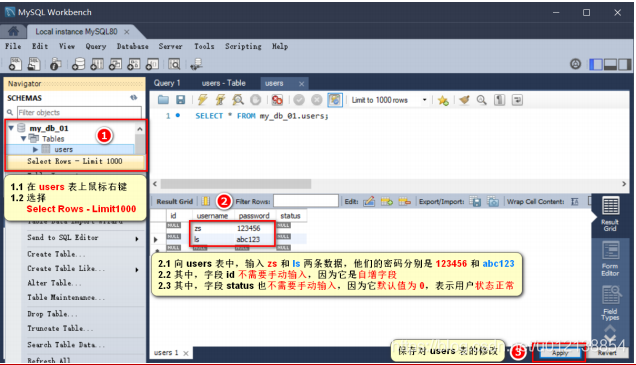Apply changes to users table
The width and height of the screenshot is (636, 365).
pyautogui.click(x=560, y=353)
